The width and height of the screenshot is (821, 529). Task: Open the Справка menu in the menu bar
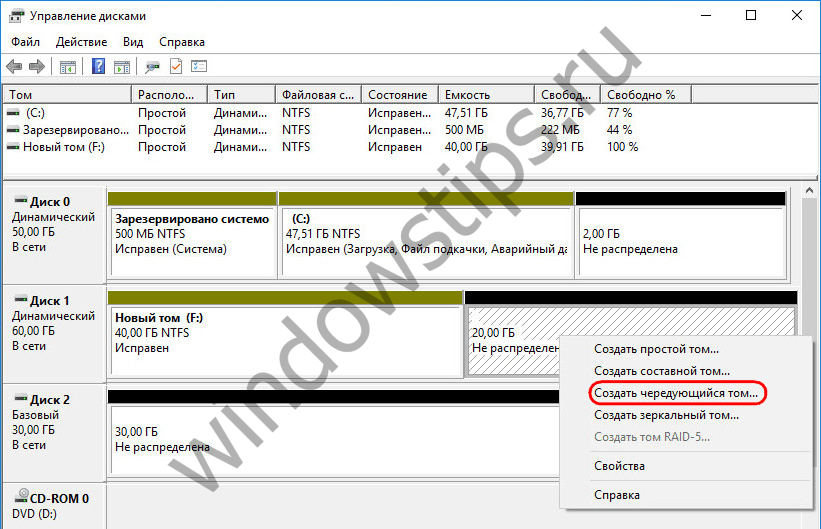tap(182, 42)
